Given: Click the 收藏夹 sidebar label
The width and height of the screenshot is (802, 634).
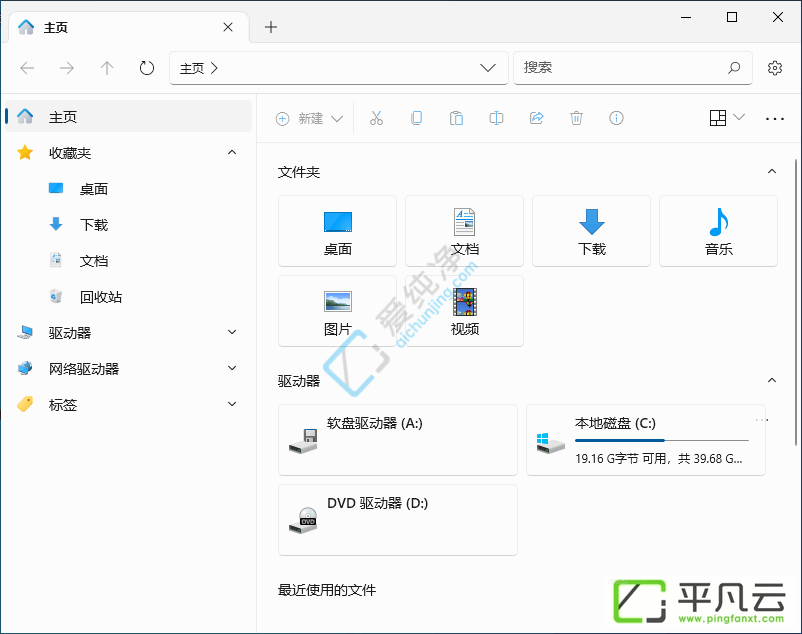Looking at the screenshot, I should click(x=70, y=153).
